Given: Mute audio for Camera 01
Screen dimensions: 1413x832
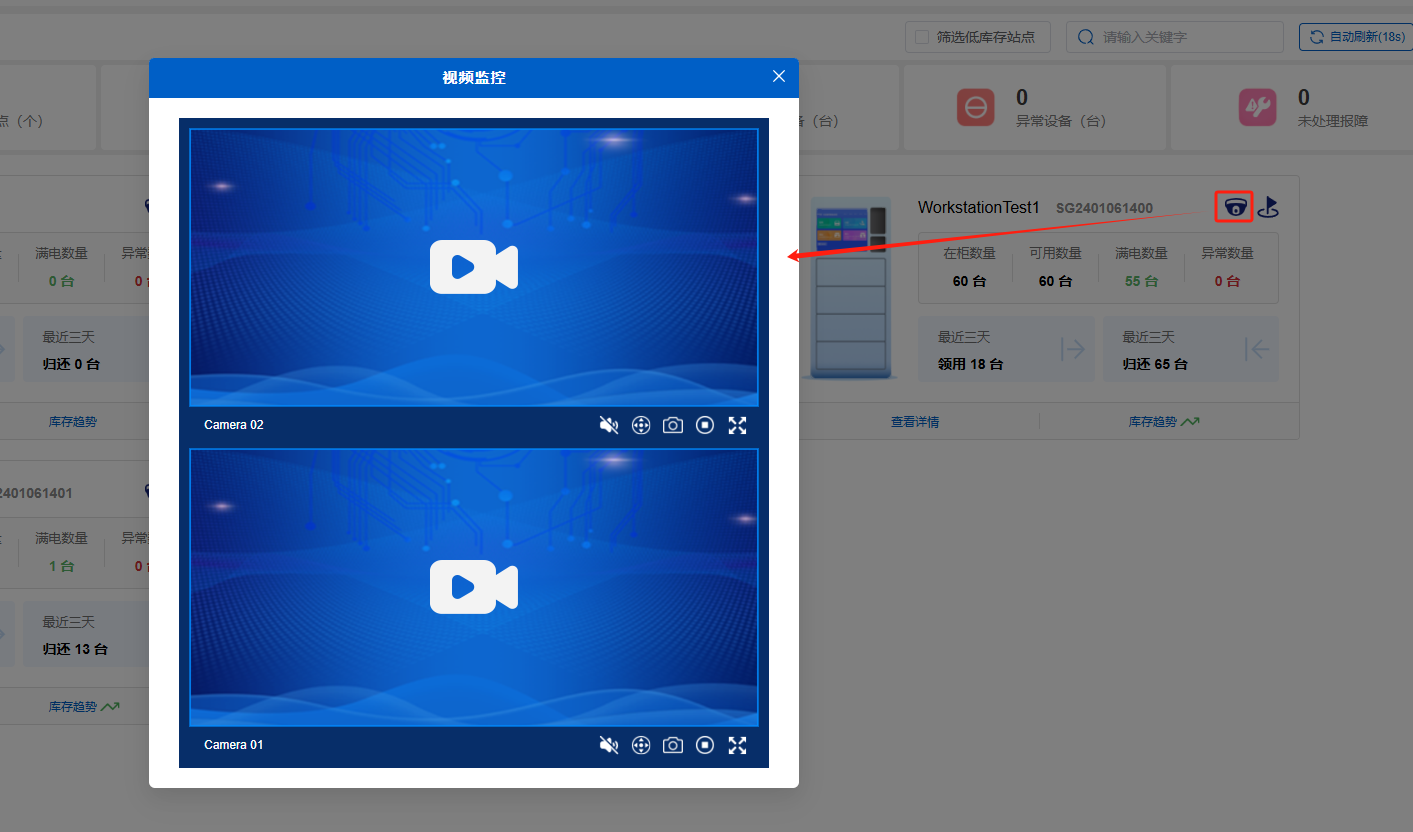Looking at the screenshot, I should pos(608,745).
